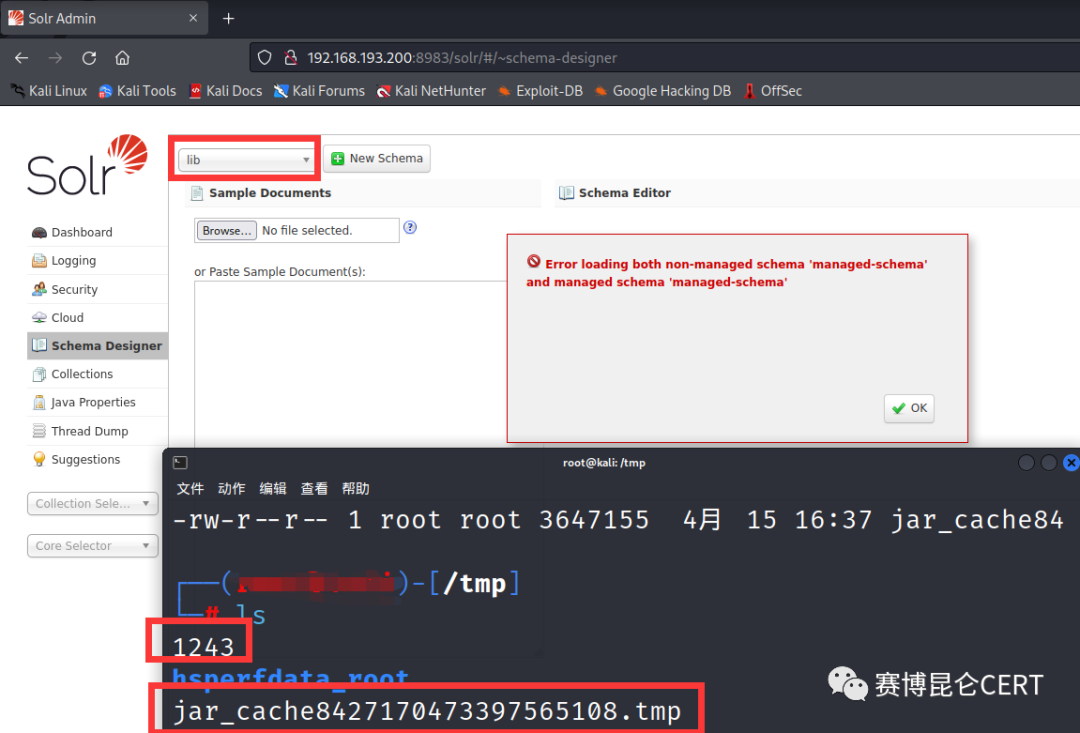The height and width of the screenshot is (733, 1080).
Task: Open the 帮助 menu in the terminal
Action: click(355, 488)
